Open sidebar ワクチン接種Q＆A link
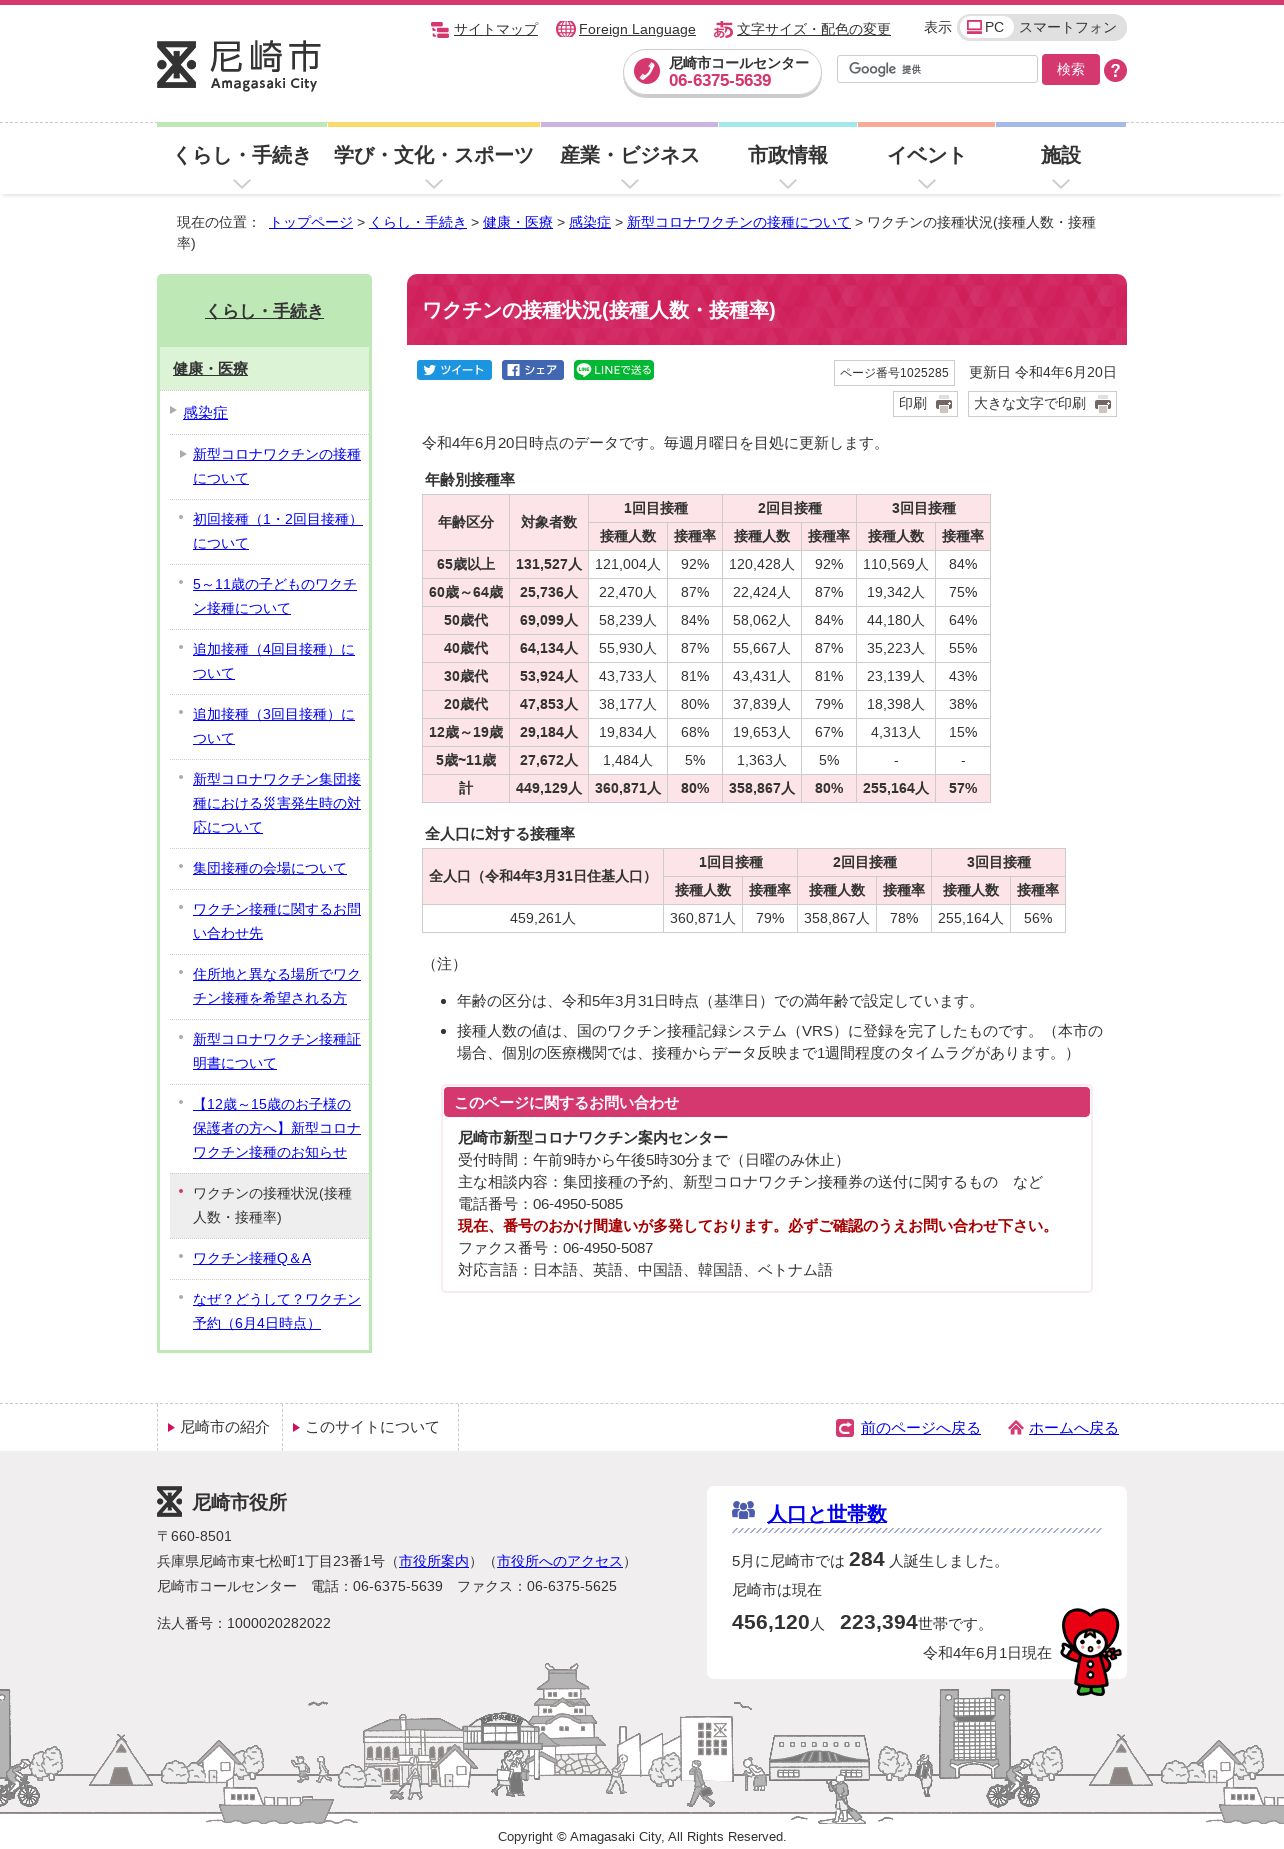 coord(252,1258)
